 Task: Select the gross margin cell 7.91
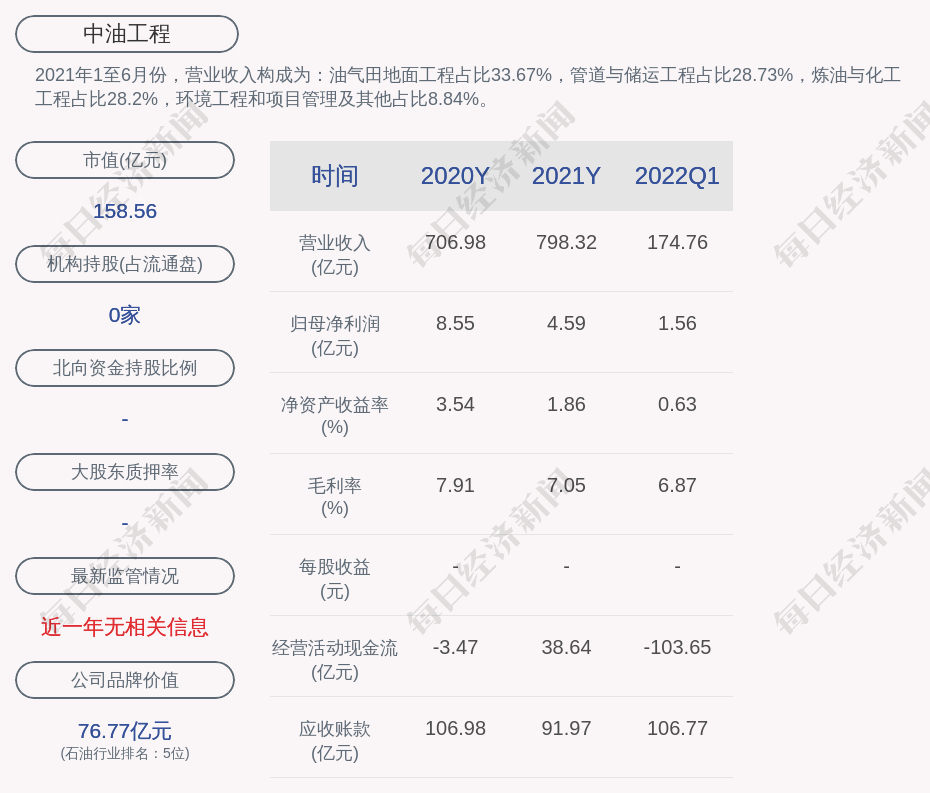point(455,485)
